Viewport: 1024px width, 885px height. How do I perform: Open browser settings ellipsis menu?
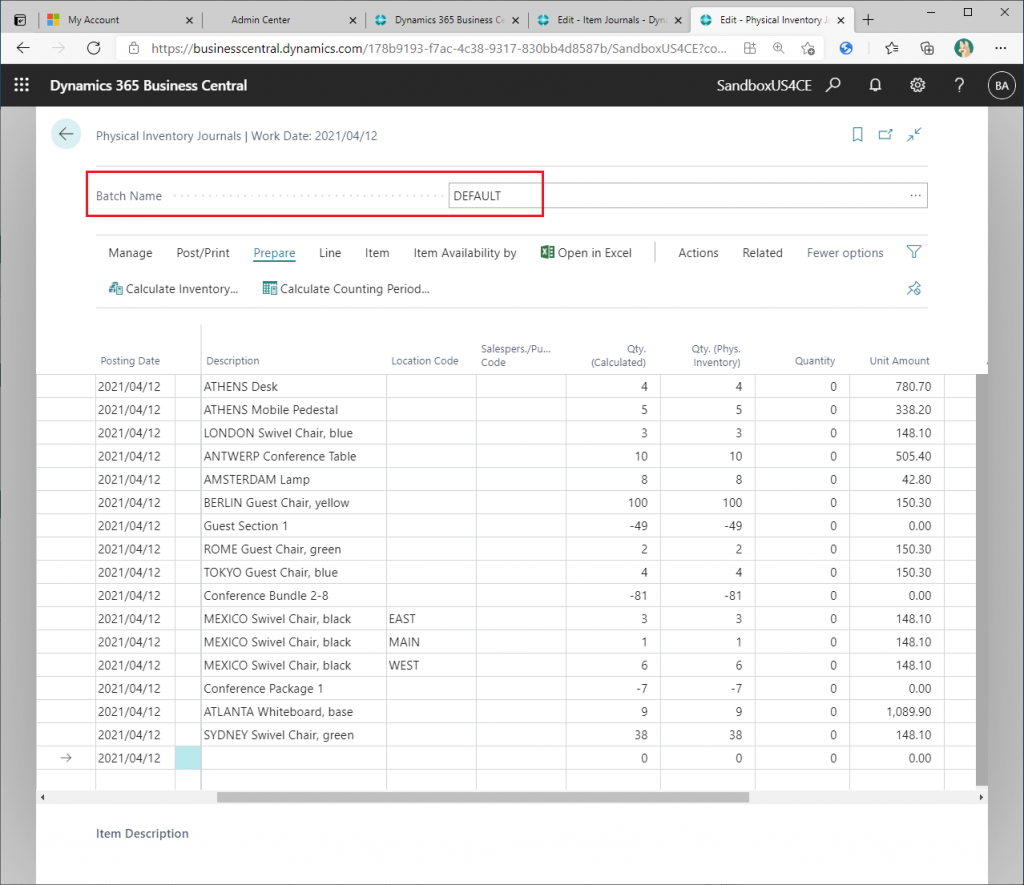point(1000,48)
